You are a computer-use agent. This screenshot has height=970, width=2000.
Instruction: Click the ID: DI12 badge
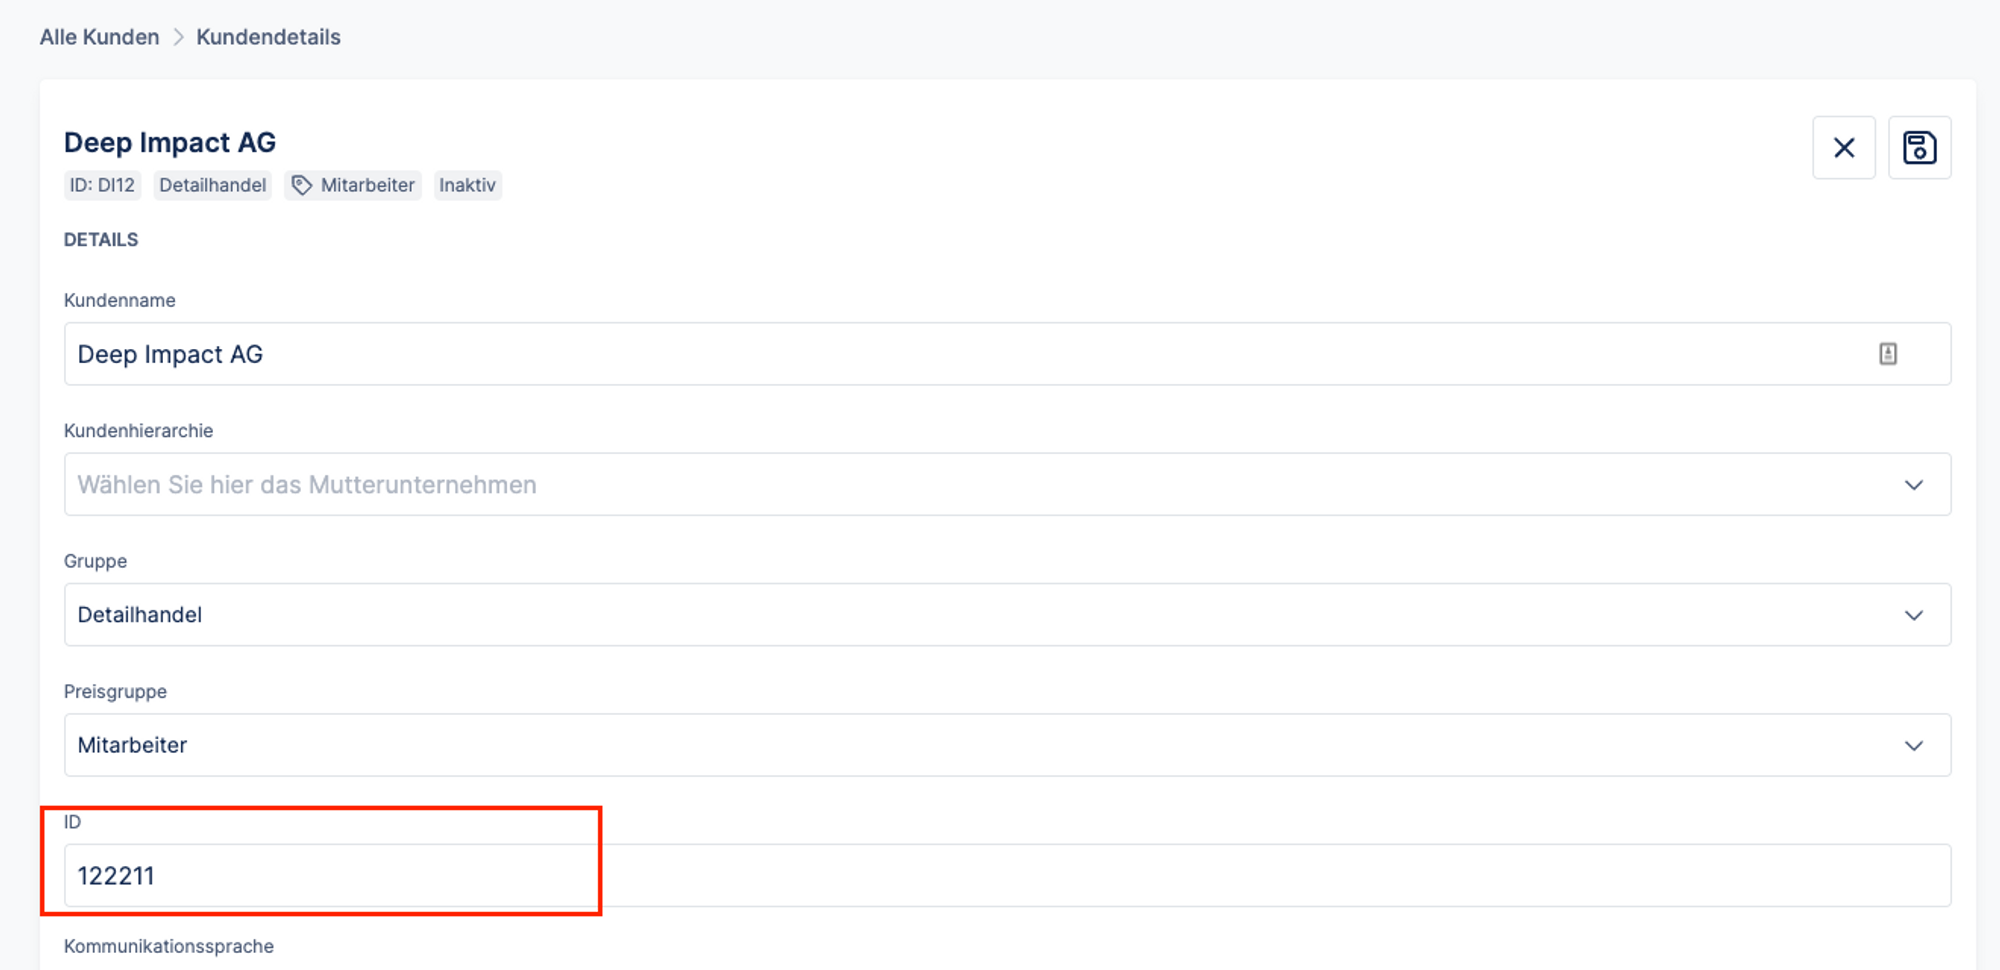[x=102, y=185]
